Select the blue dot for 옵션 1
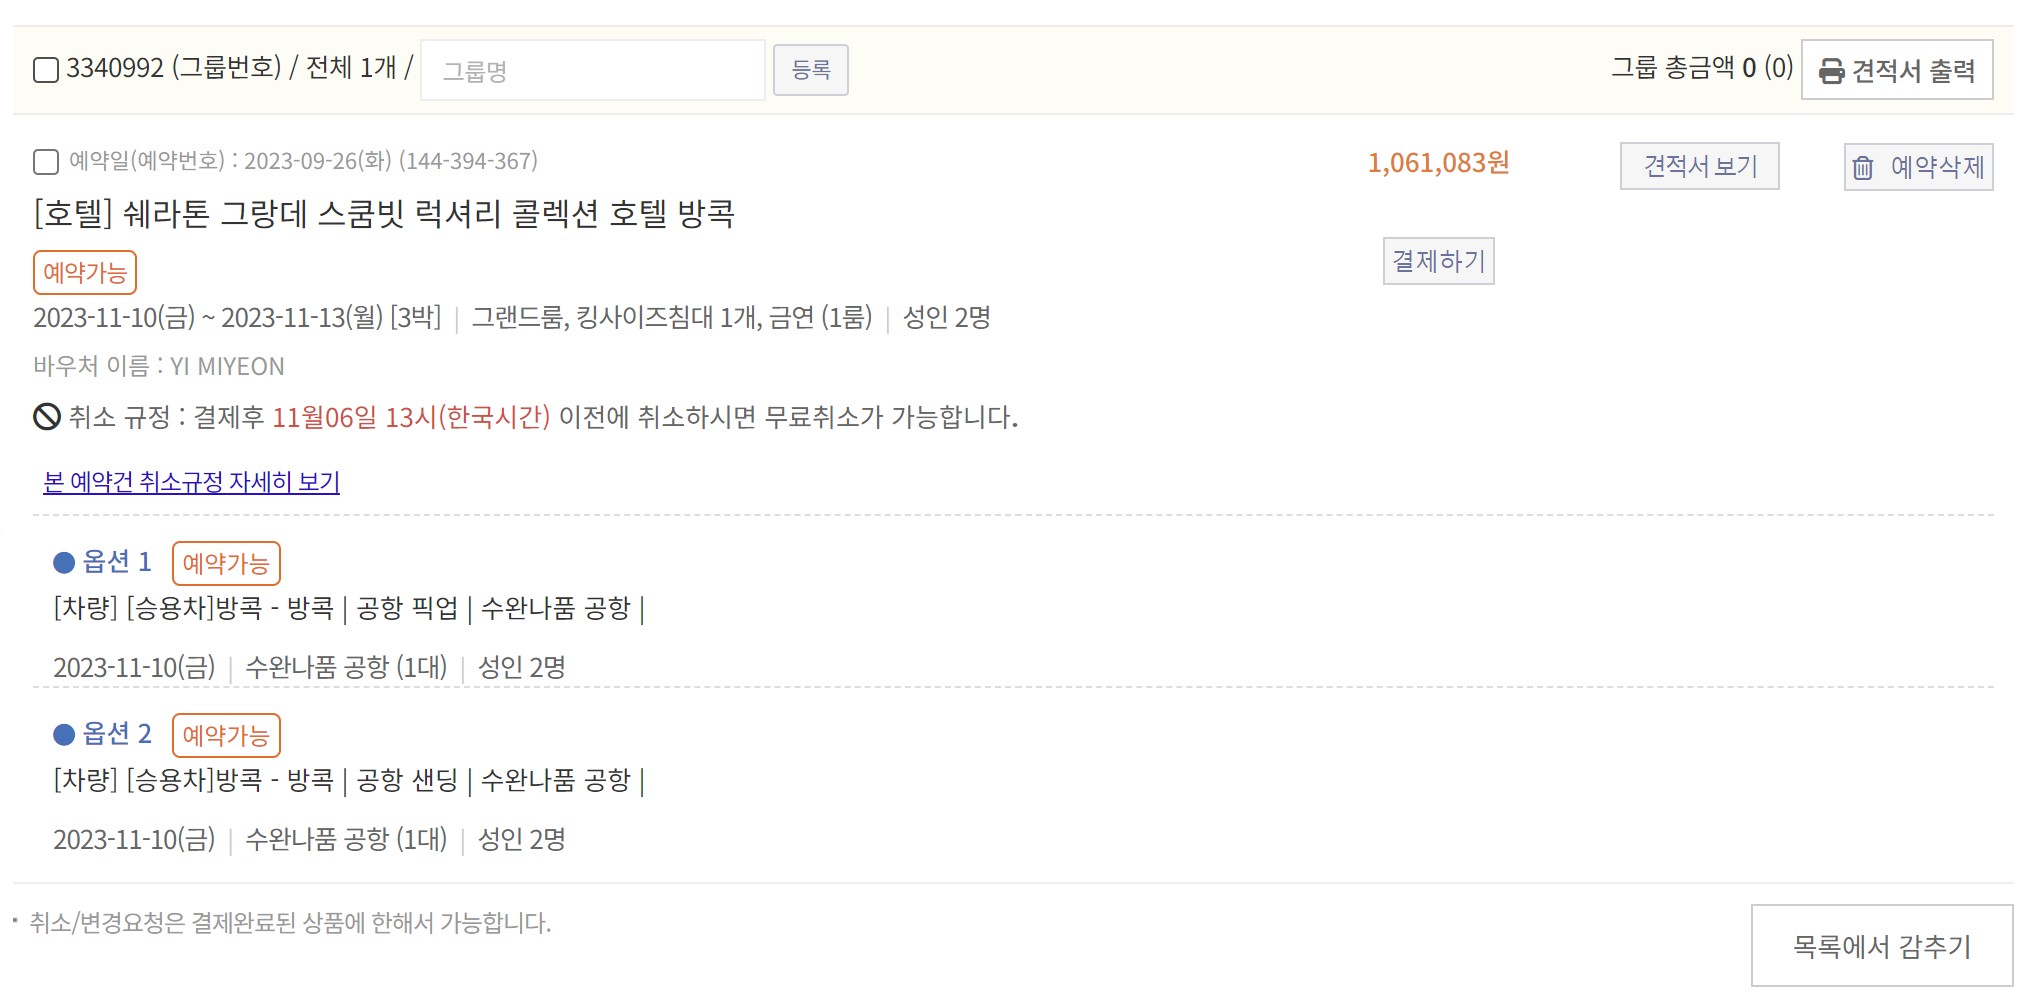2024x1000 pixels. click(64, 563)
